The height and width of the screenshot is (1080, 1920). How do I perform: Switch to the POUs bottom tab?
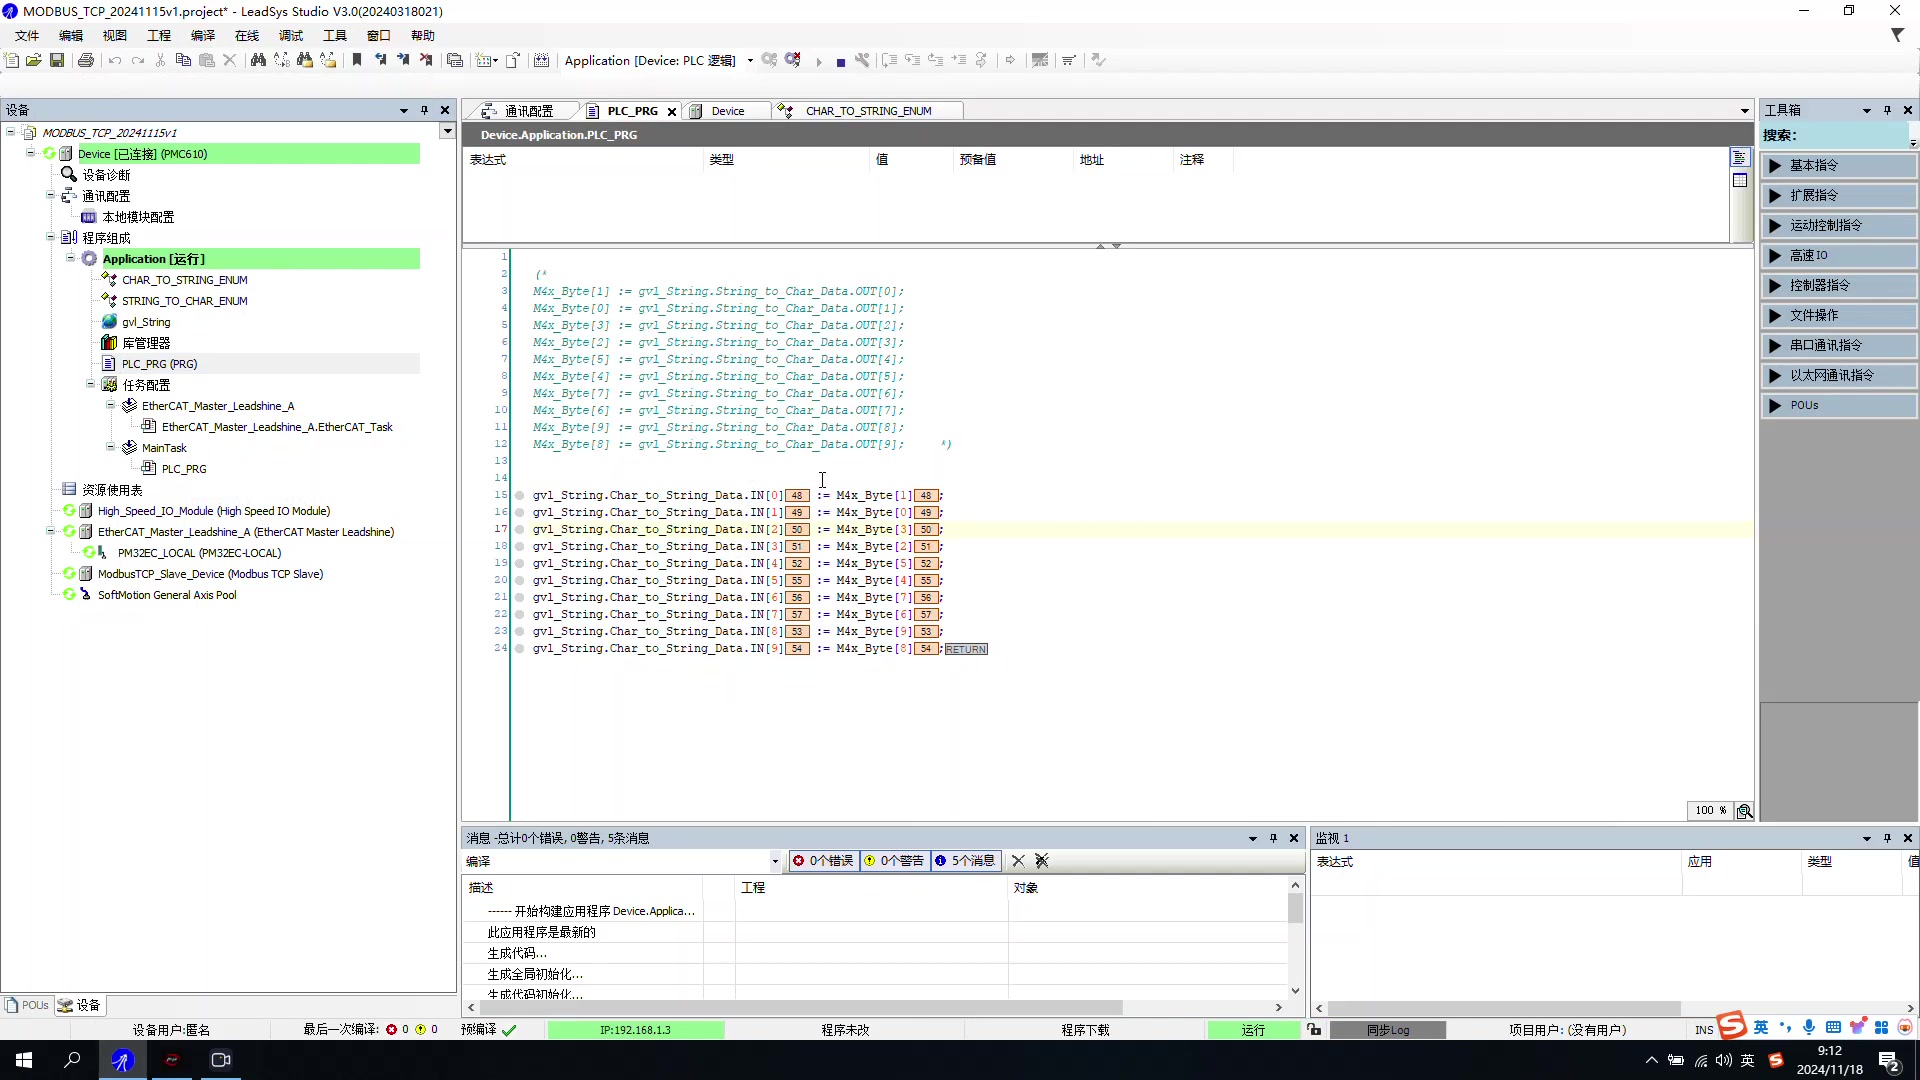[x=27, y=1005]
